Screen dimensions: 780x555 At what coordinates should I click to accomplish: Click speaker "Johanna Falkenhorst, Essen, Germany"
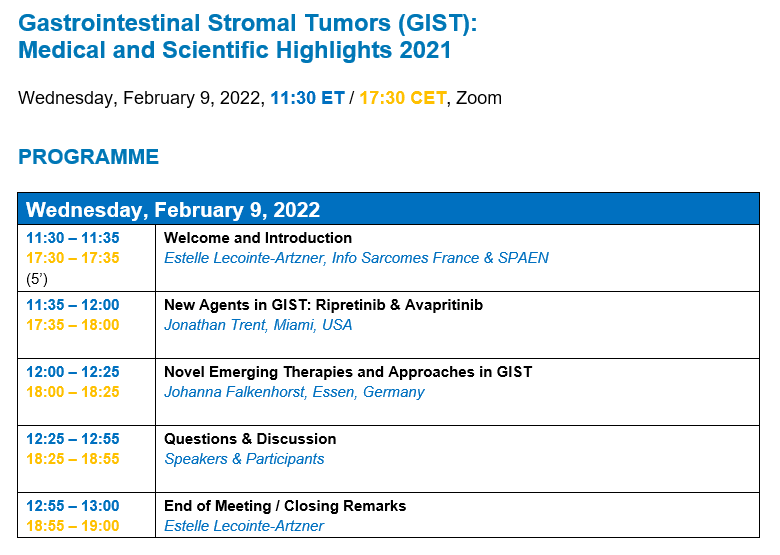(294, 392)
